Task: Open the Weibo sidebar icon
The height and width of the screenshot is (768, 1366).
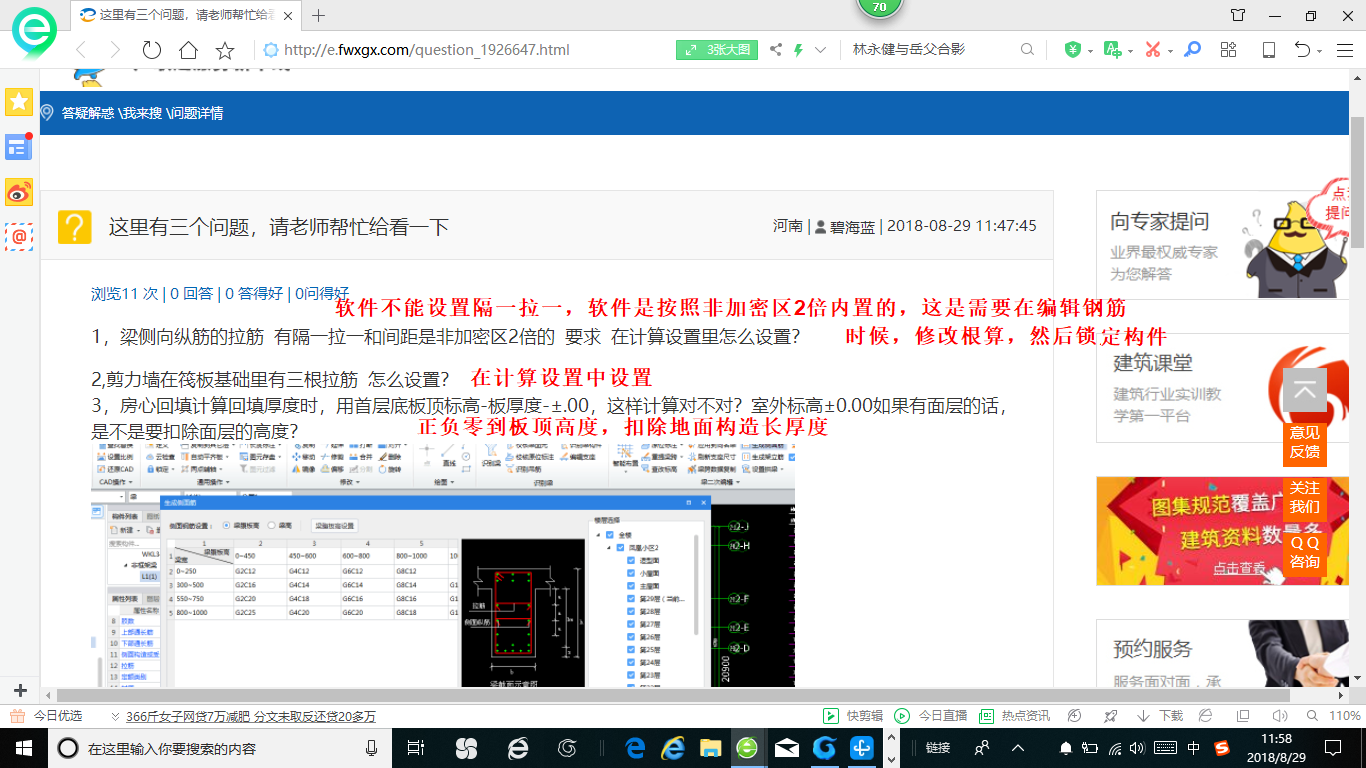Action: [x=19, y=192]
